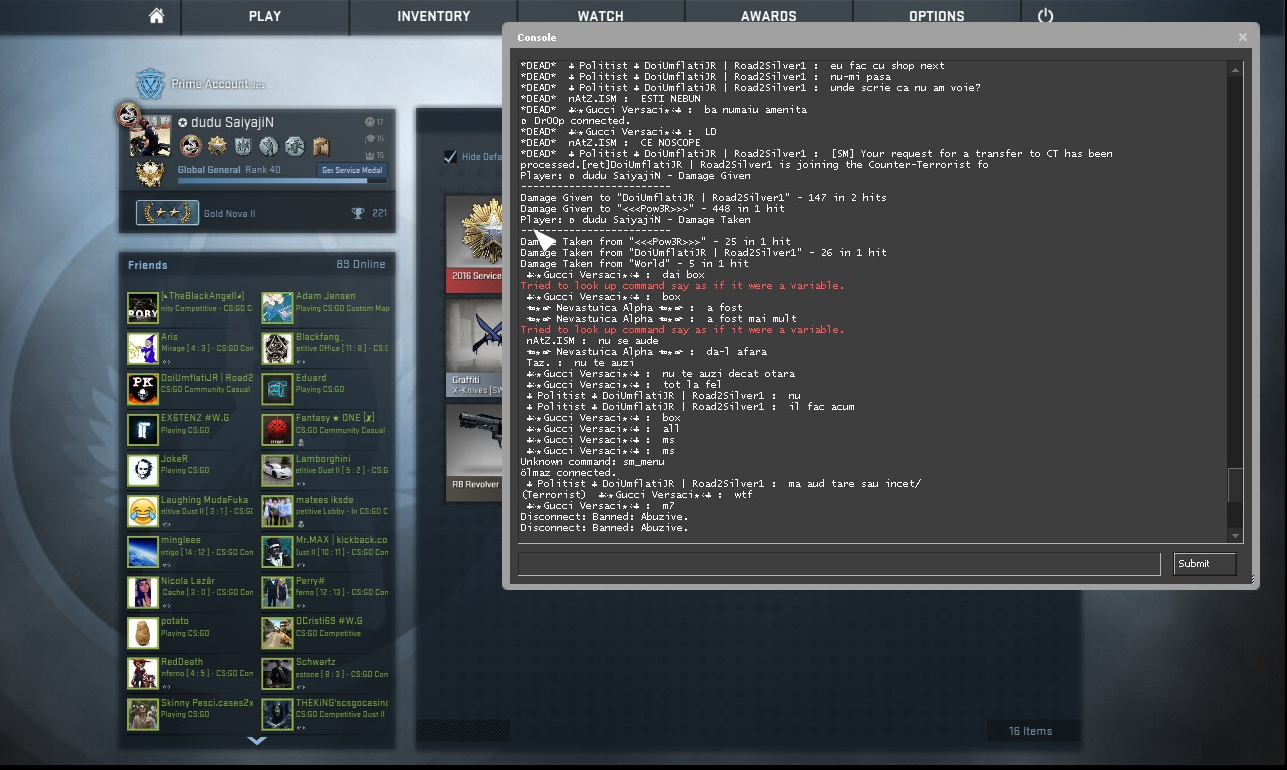Click the "89 Online" friends count
Image resolution: width=1287 pixels, height=770 pixels.
(x=360, y=265)
